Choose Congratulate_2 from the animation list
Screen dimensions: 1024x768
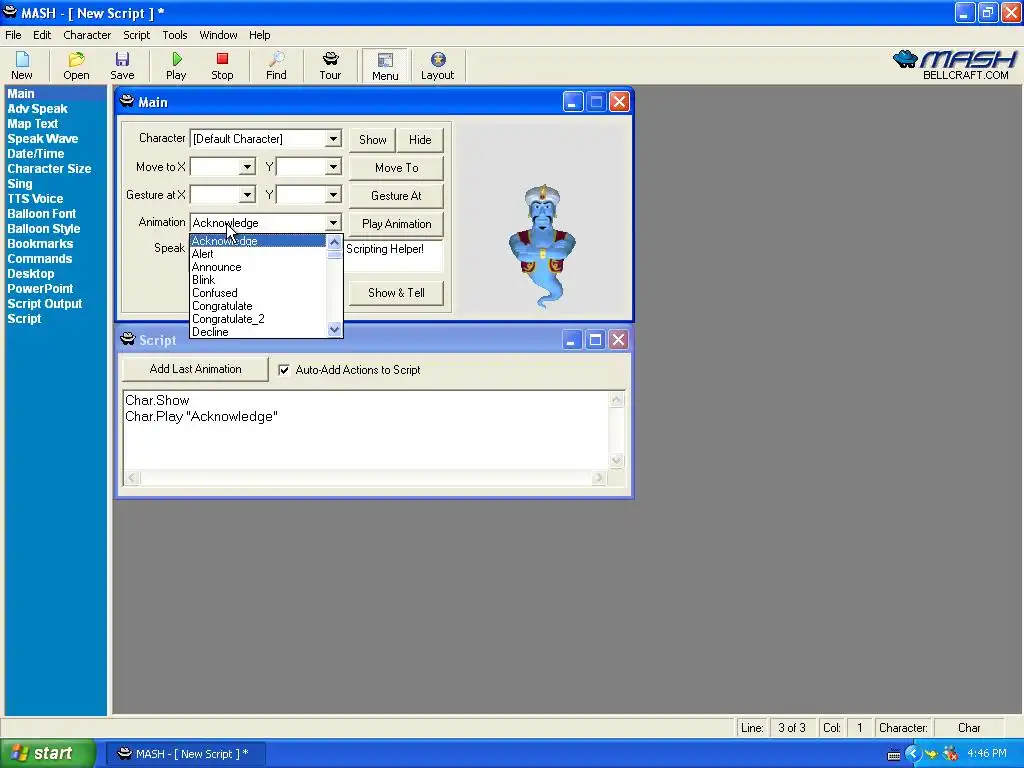click(x=258, y=319)
